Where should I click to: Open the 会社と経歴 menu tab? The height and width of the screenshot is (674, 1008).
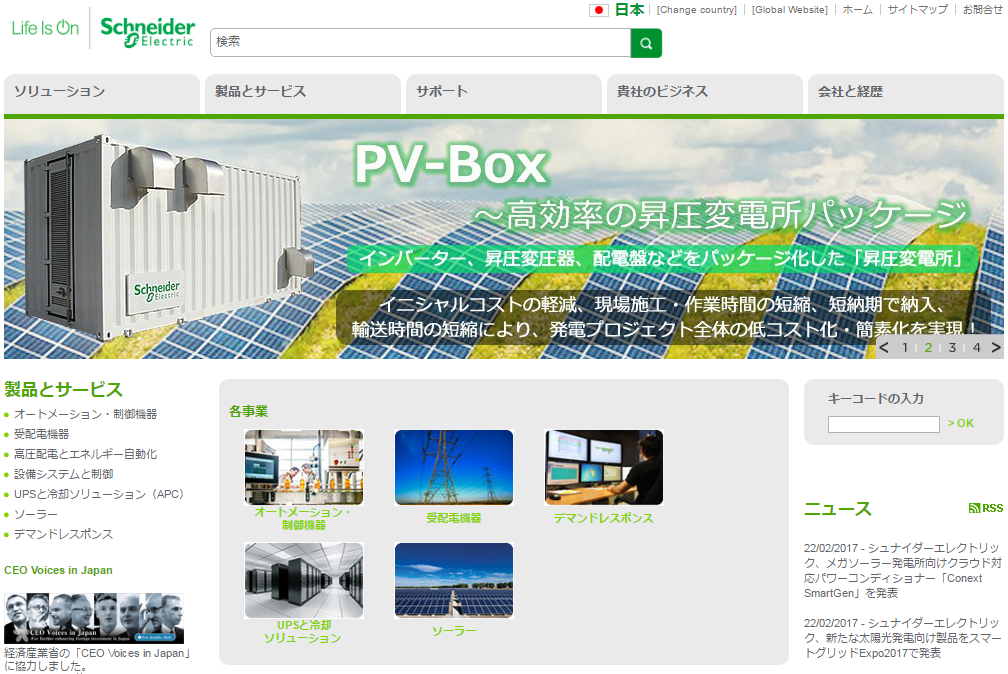906,94
